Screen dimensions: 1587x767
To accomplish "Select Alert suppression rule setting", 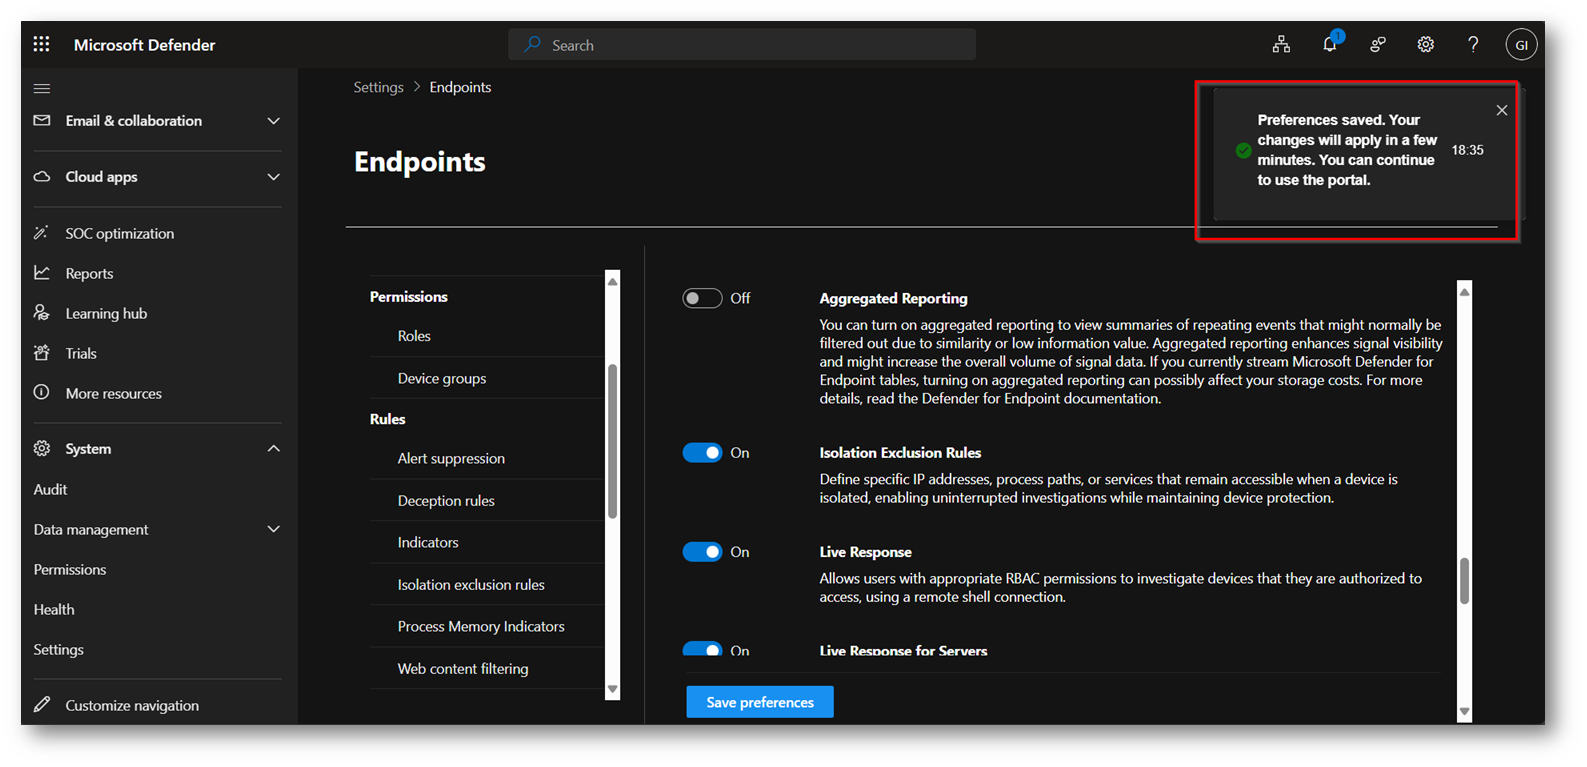I will coord(451,458).
